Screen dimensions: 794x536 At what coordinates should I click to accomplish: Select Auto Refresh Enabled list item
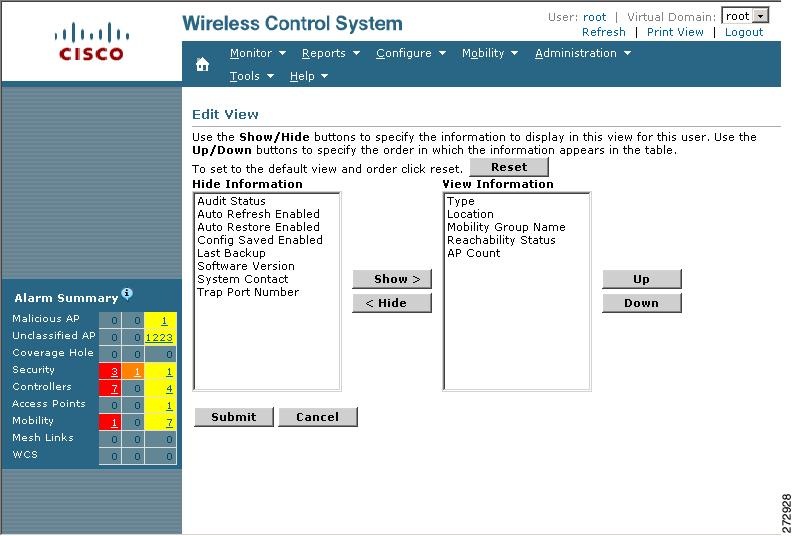258,214
